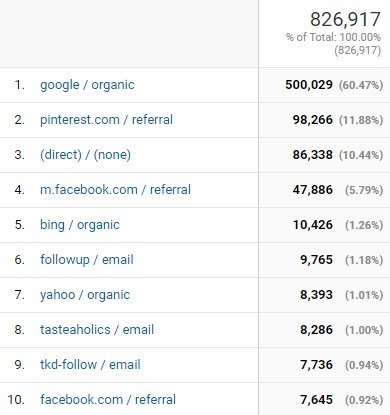Click the 98,266 sessions value

[313, 120]
